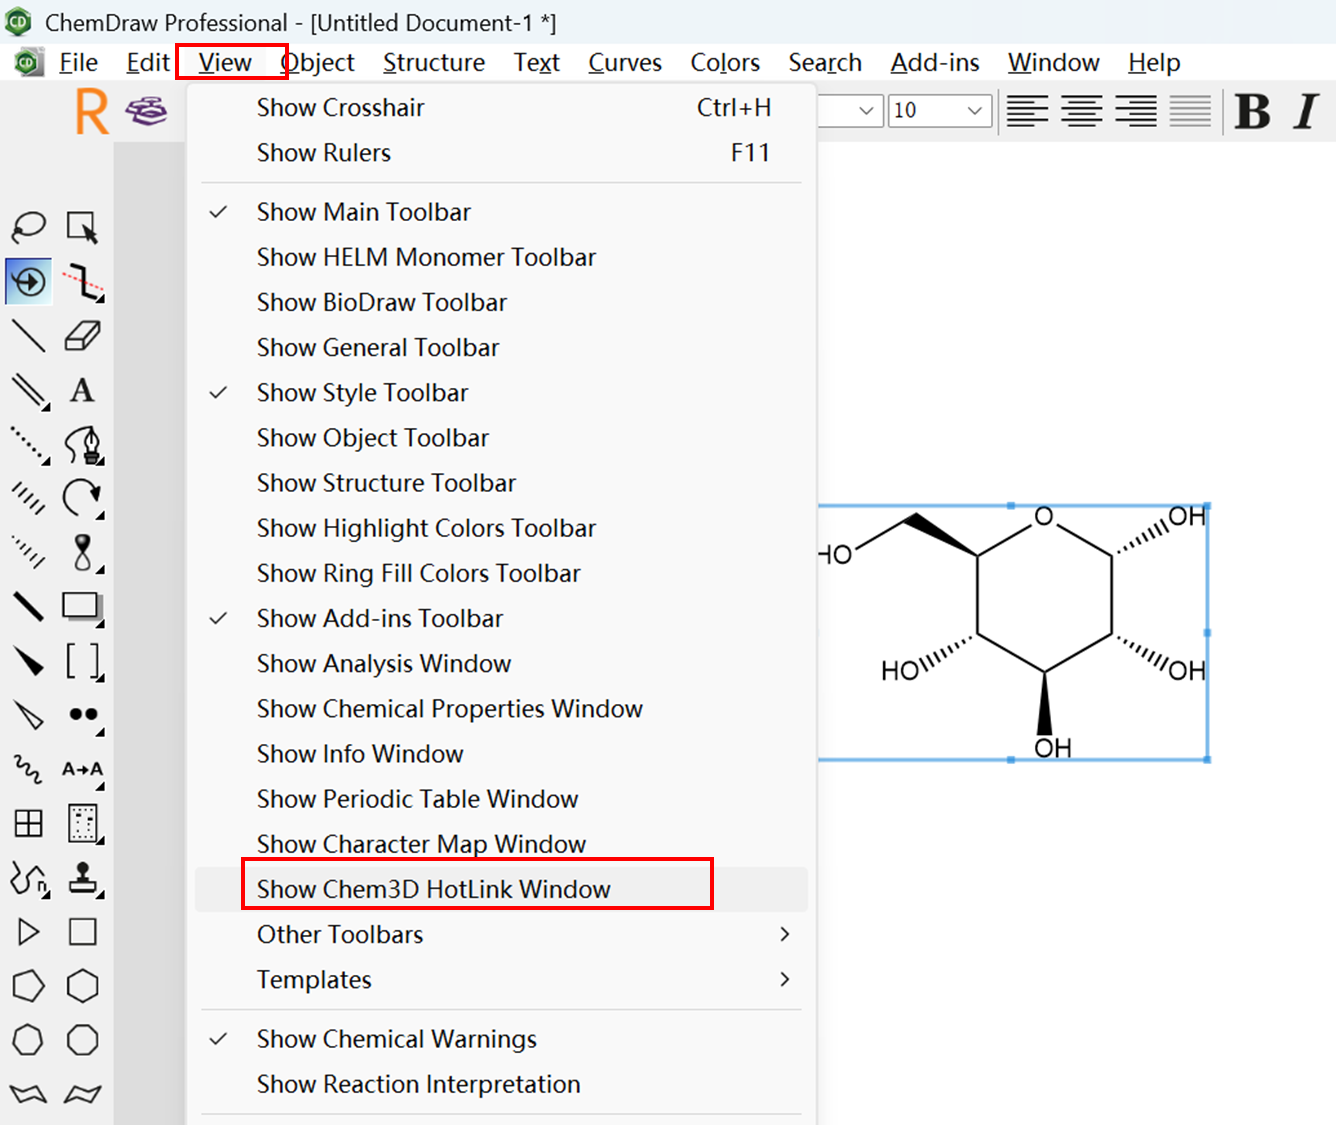The height and width of the screenshot is (1125, 1336).
Task: Select the Cyclohexane ring tool
Action: pos(84,986)
